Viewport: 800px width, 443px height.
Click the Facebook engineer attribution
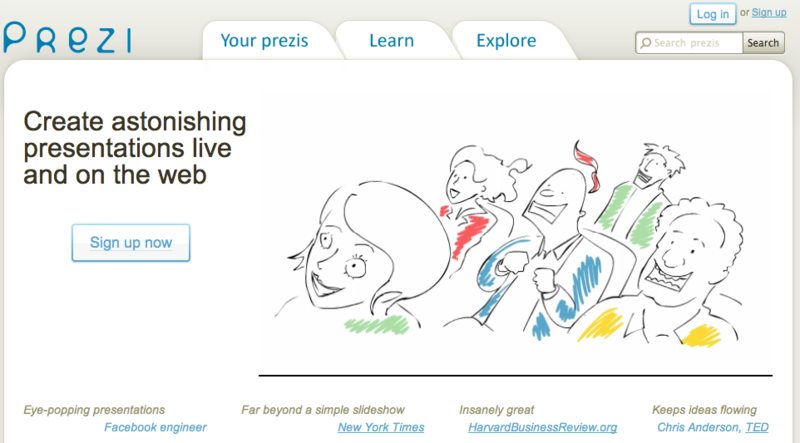click(155, 427)
